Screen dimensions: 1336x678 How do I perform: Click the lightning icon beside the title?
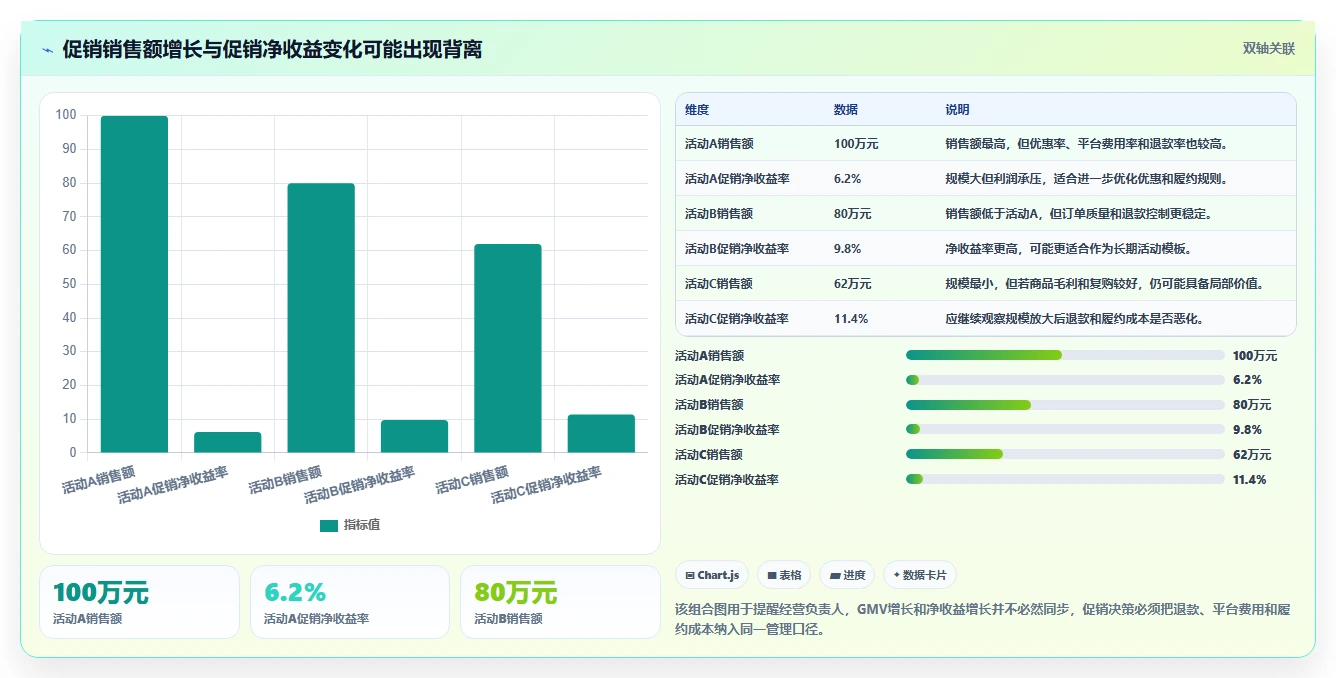(48, 50)
